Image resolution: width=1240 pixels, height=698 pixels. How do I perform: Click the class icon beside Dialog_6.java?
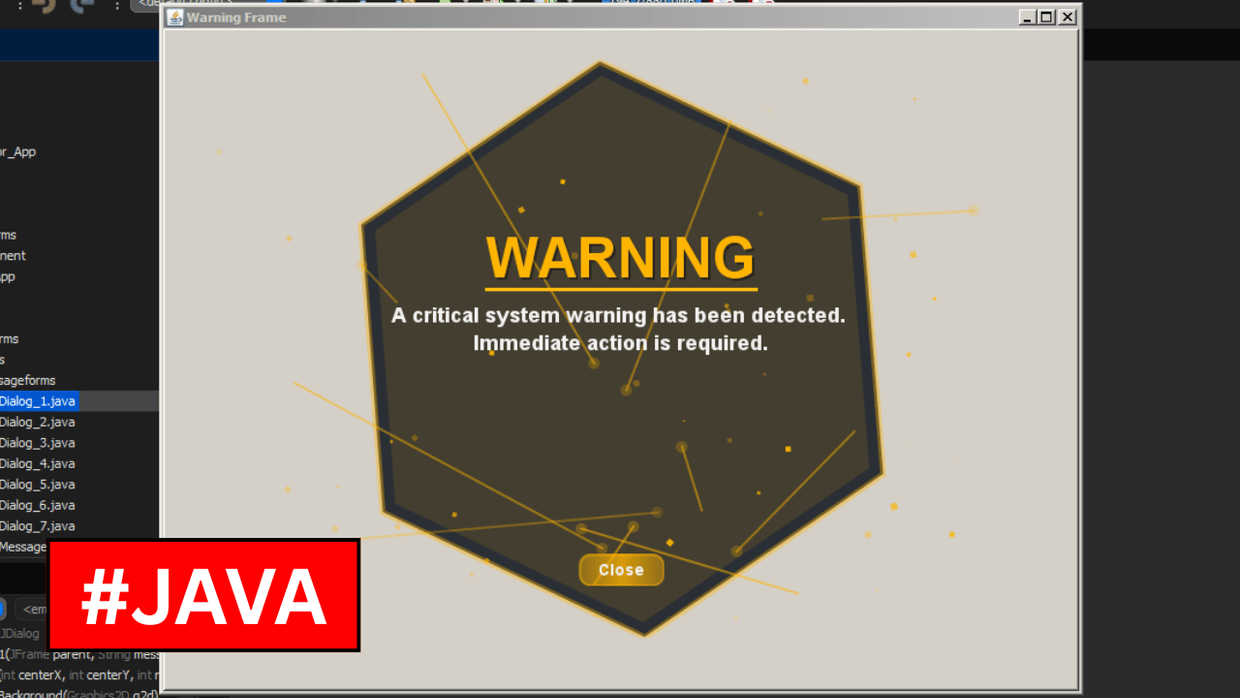pyautogui.click(x=3, y=505)
